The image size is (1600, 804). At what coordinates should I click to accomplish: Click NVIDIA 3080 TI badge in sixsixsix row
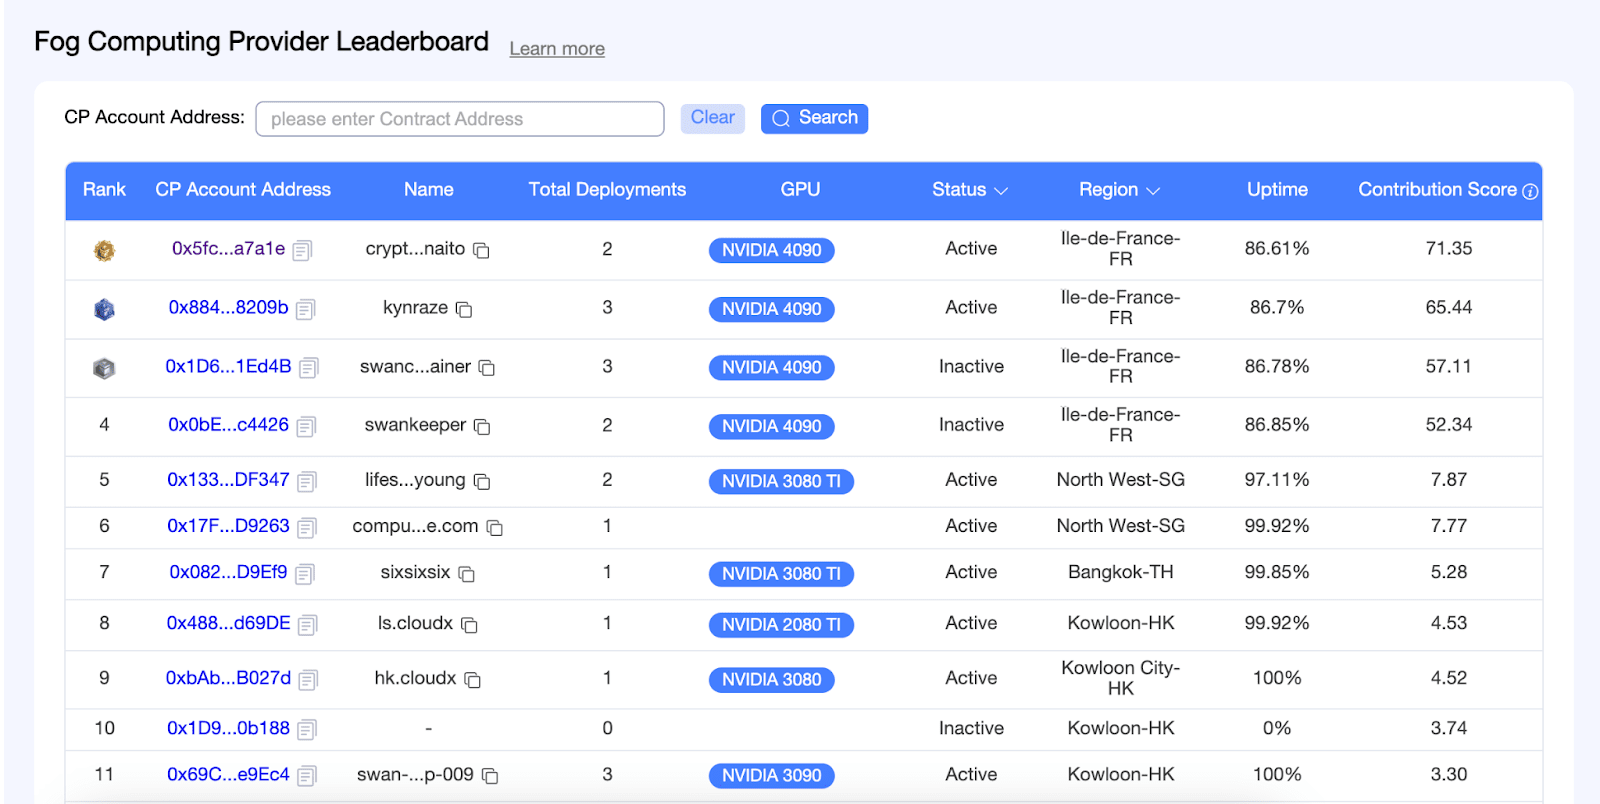781,574
